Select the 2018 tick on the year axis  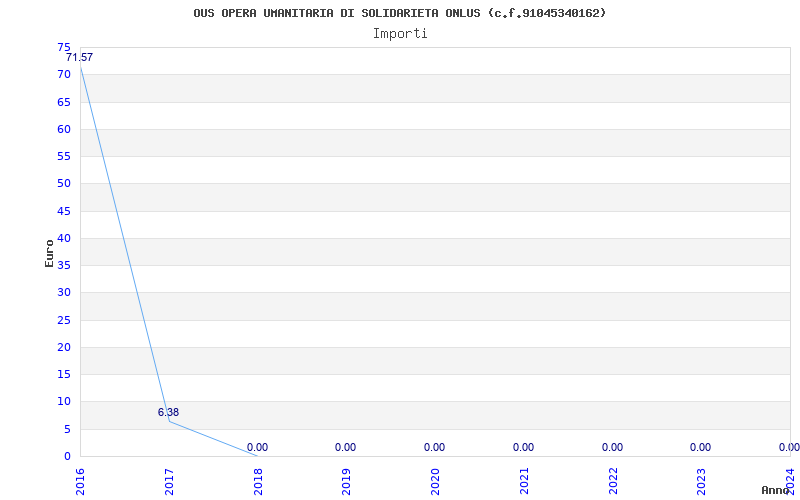(x=258, y=483)
